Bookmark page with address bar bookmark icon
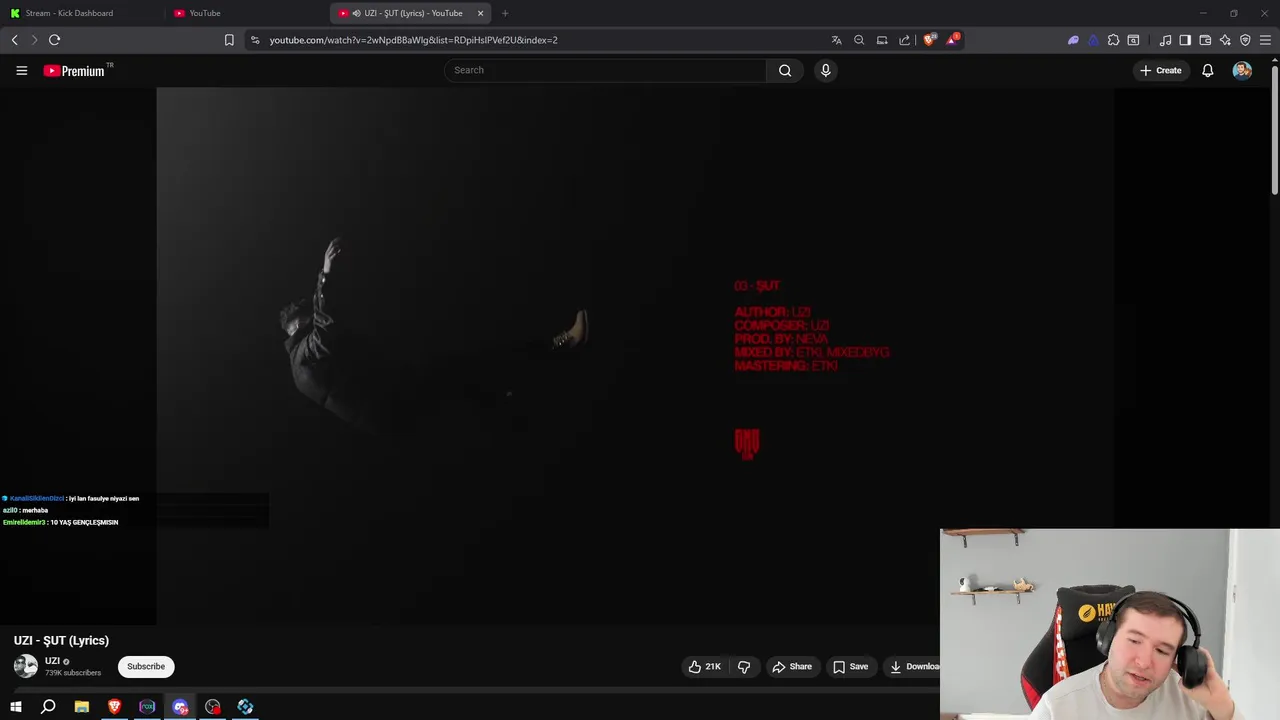1280x720 pixels. pos(229,40)
